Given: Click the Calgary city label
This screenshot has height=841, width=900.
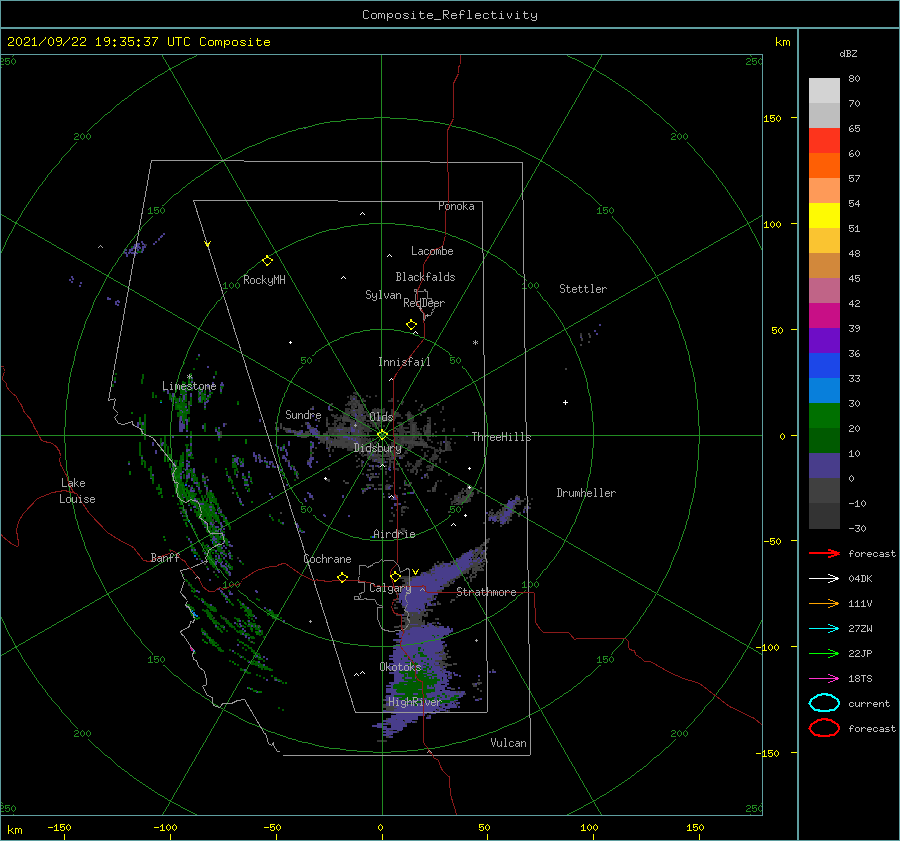Looking at the screenshot, I should [x=390, y=588].
